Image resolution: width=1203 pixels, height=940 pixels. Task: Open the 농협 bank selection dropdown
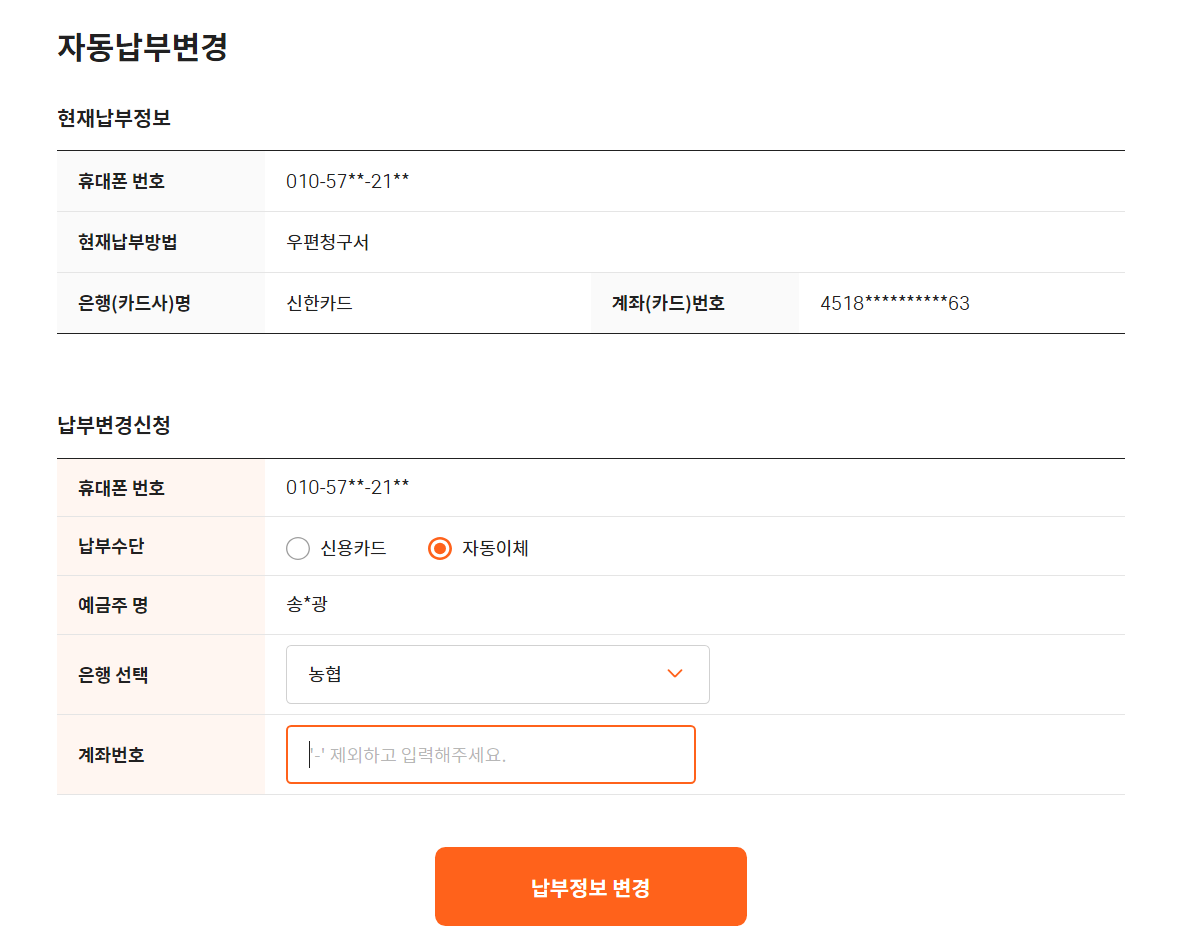pos(498,674)
